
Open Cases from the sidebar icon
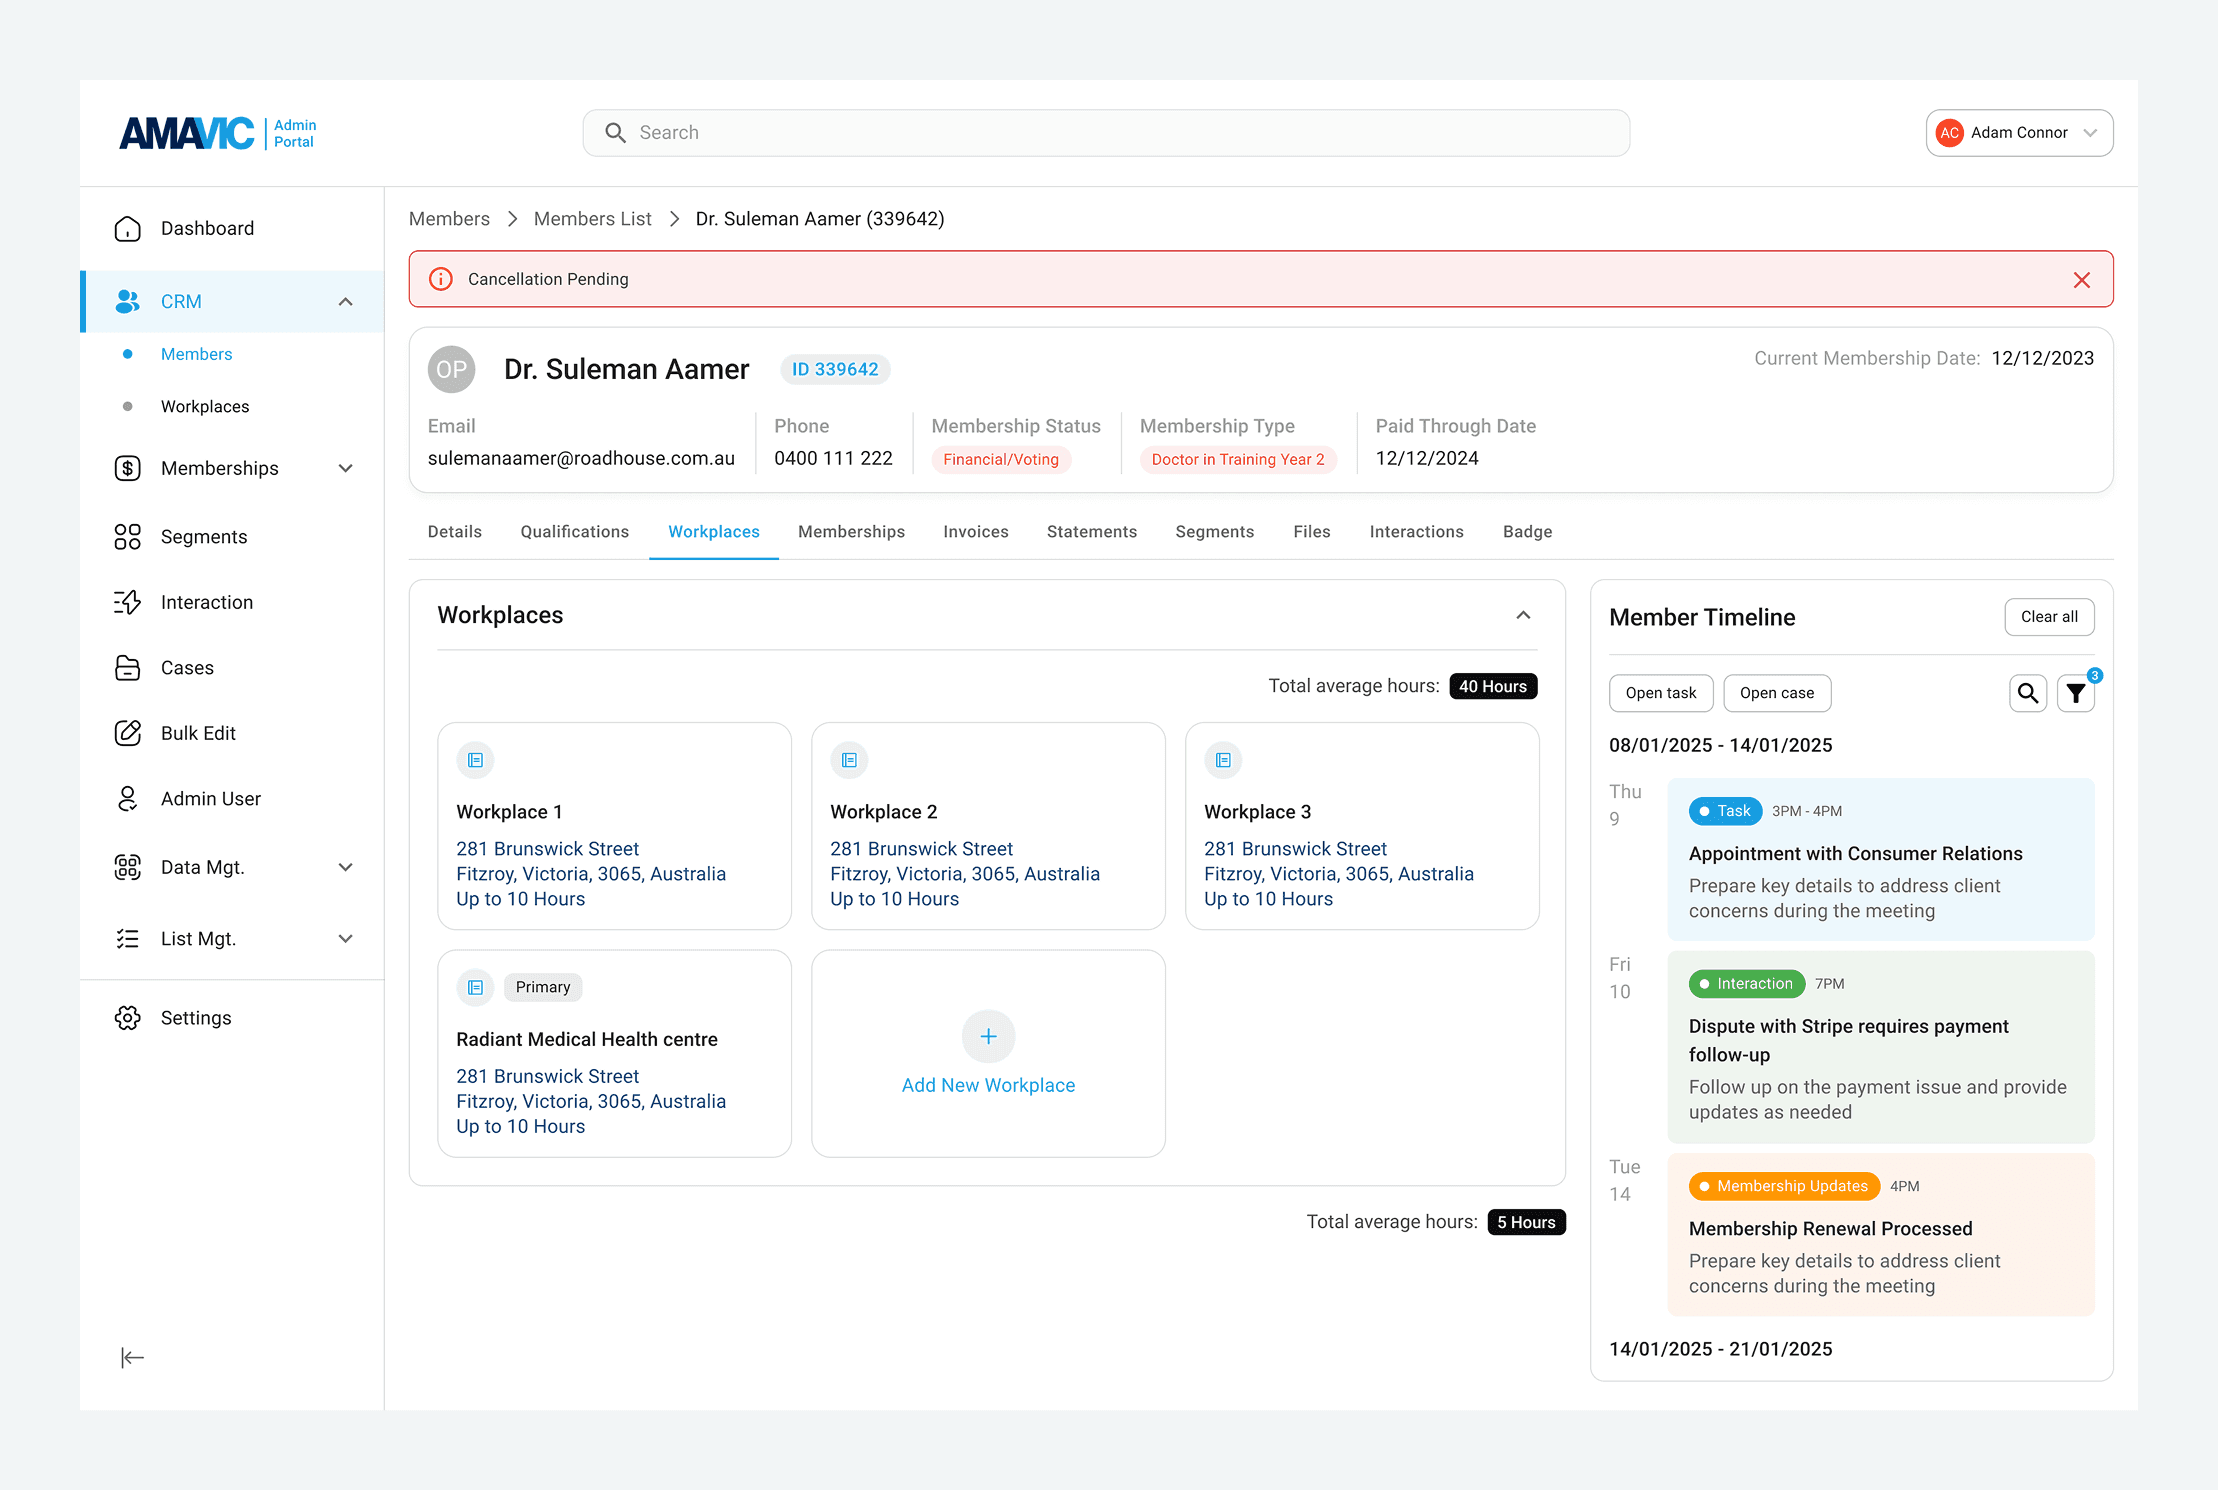[x=128, y=668]
